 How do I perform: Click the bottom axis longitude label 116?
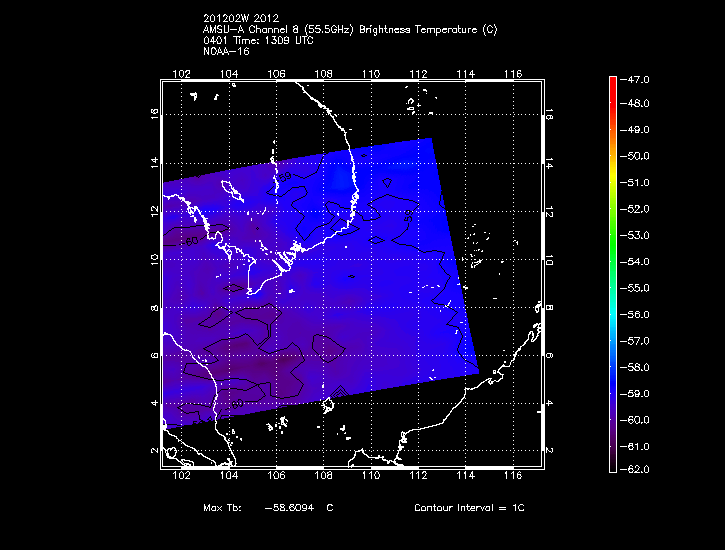click(x=513, y=476)
